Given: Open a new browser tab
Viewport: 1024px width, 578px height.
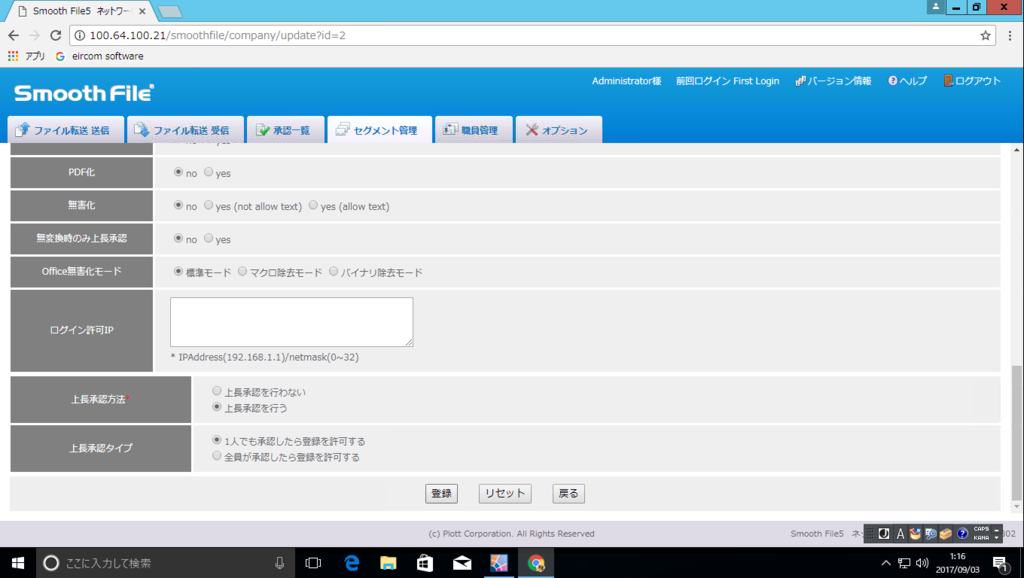Looking at the screenshot, I should tap(170, 12).
